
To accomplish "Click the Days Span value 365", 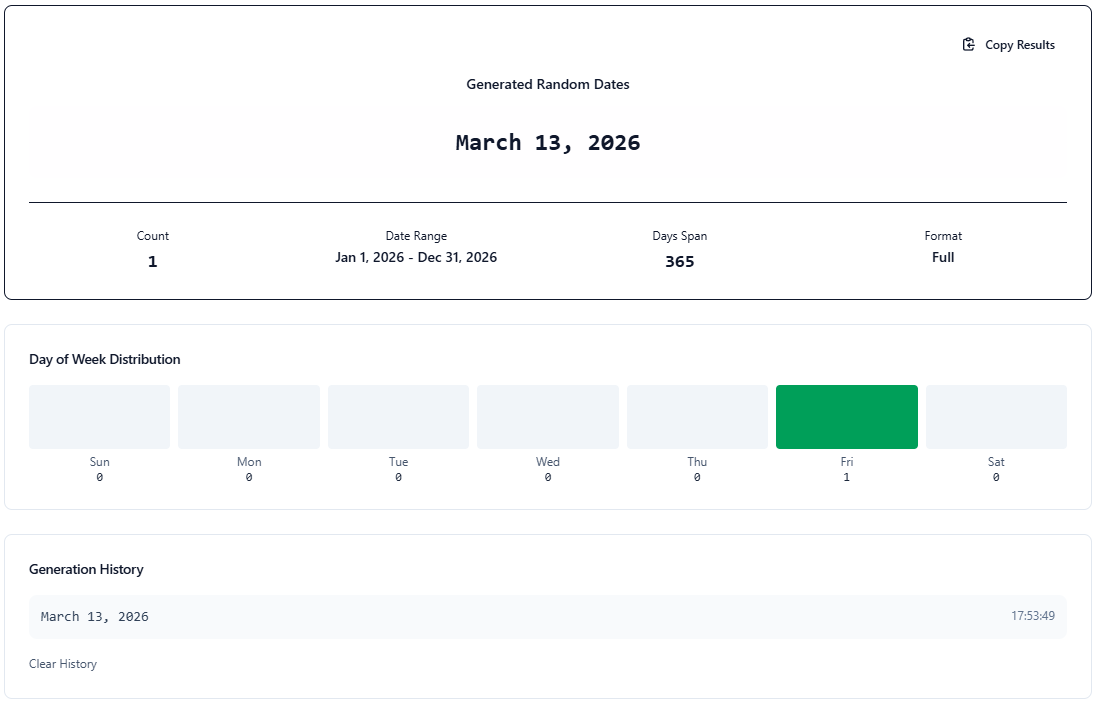I will [679, 261].
